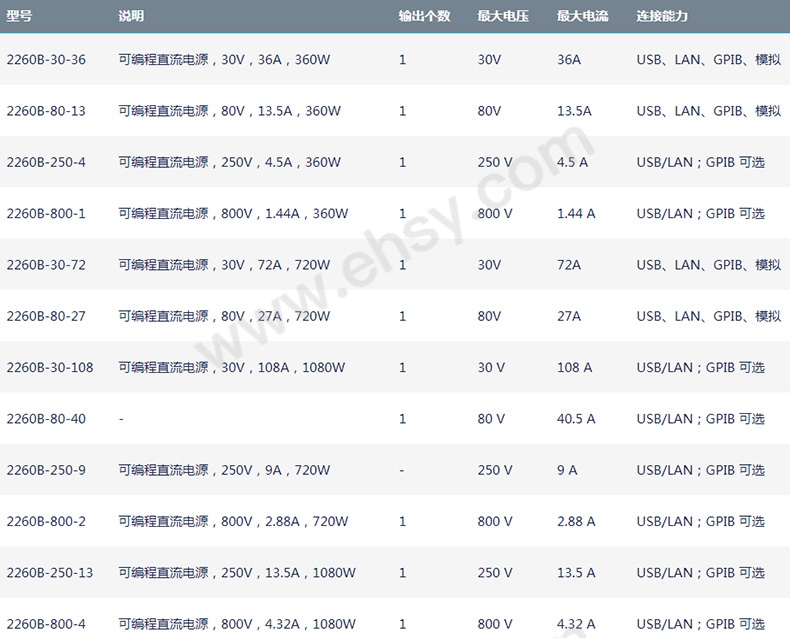Choose model 2260B-30-72
Image resolution: width=790 pixels, height=638 pixels.
(x=46, y=265)
